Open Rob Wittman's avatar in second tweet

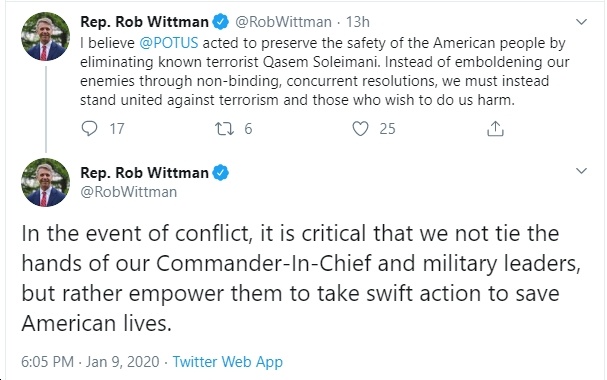pos(45,182)
